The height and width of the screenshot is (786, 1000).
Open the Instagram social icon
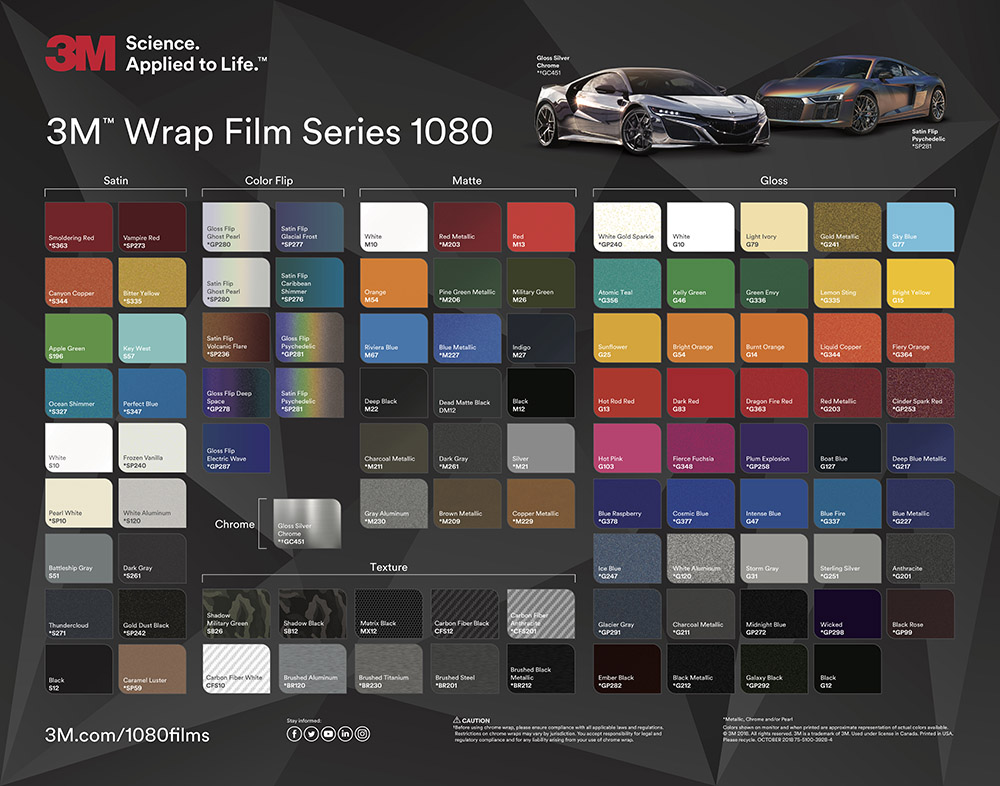[x=362, y=734]
